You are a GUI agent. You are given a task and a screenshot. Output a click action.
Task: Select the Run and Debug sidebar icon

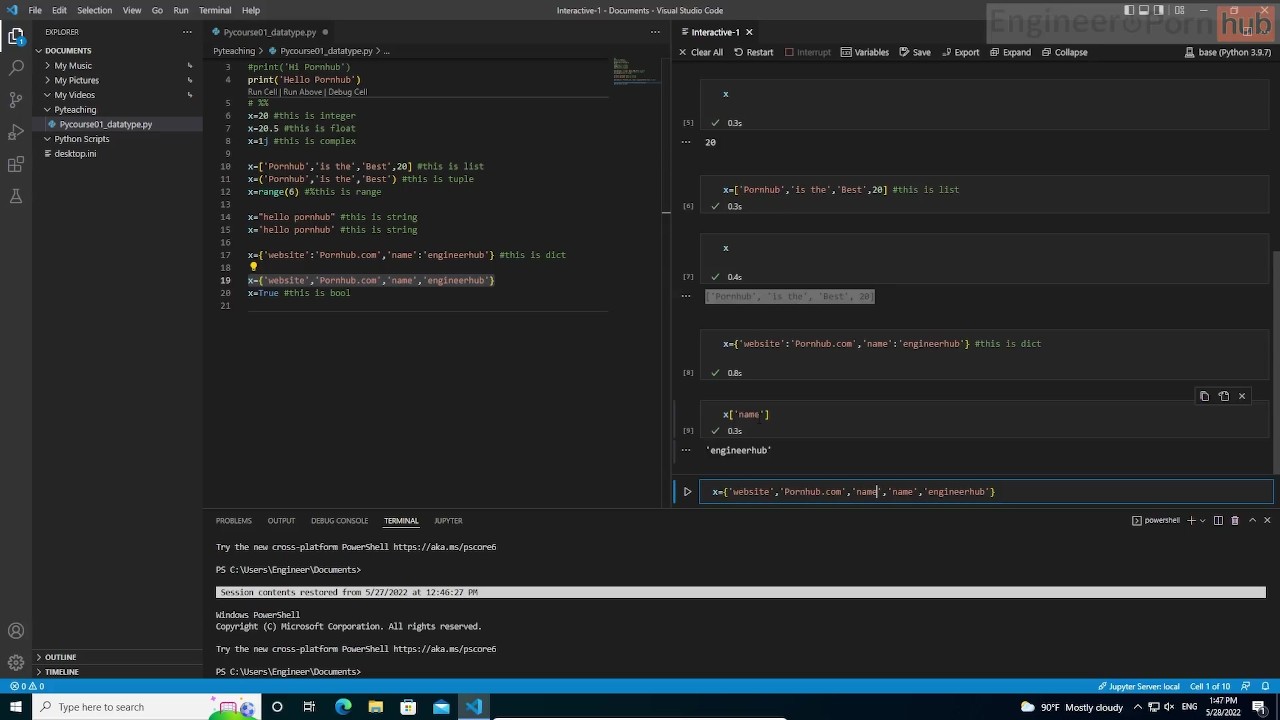click(x=15, y=131)
